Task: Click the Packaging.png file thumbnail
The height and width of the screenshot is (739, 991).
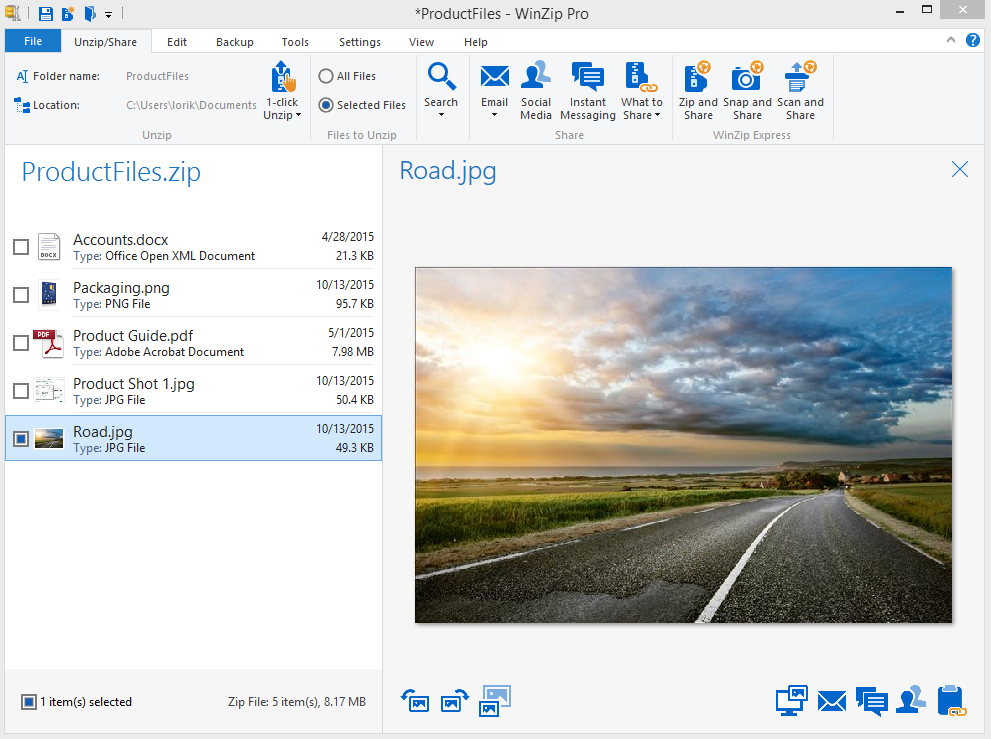Action: click(x=49, y=295)
